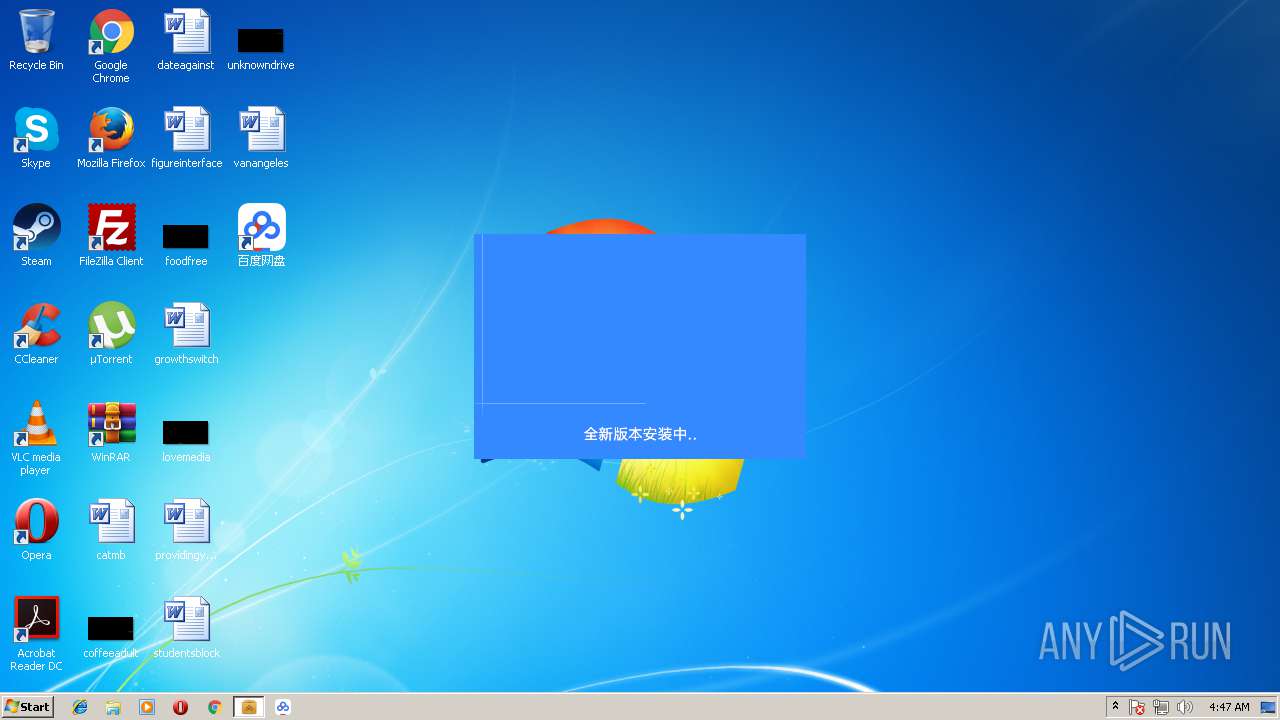The height and width of the screenshot is (720, 1280).
Task: Open the WinRAR desktop shortcut
Action: pyautogui.click(x=111, y=432)
